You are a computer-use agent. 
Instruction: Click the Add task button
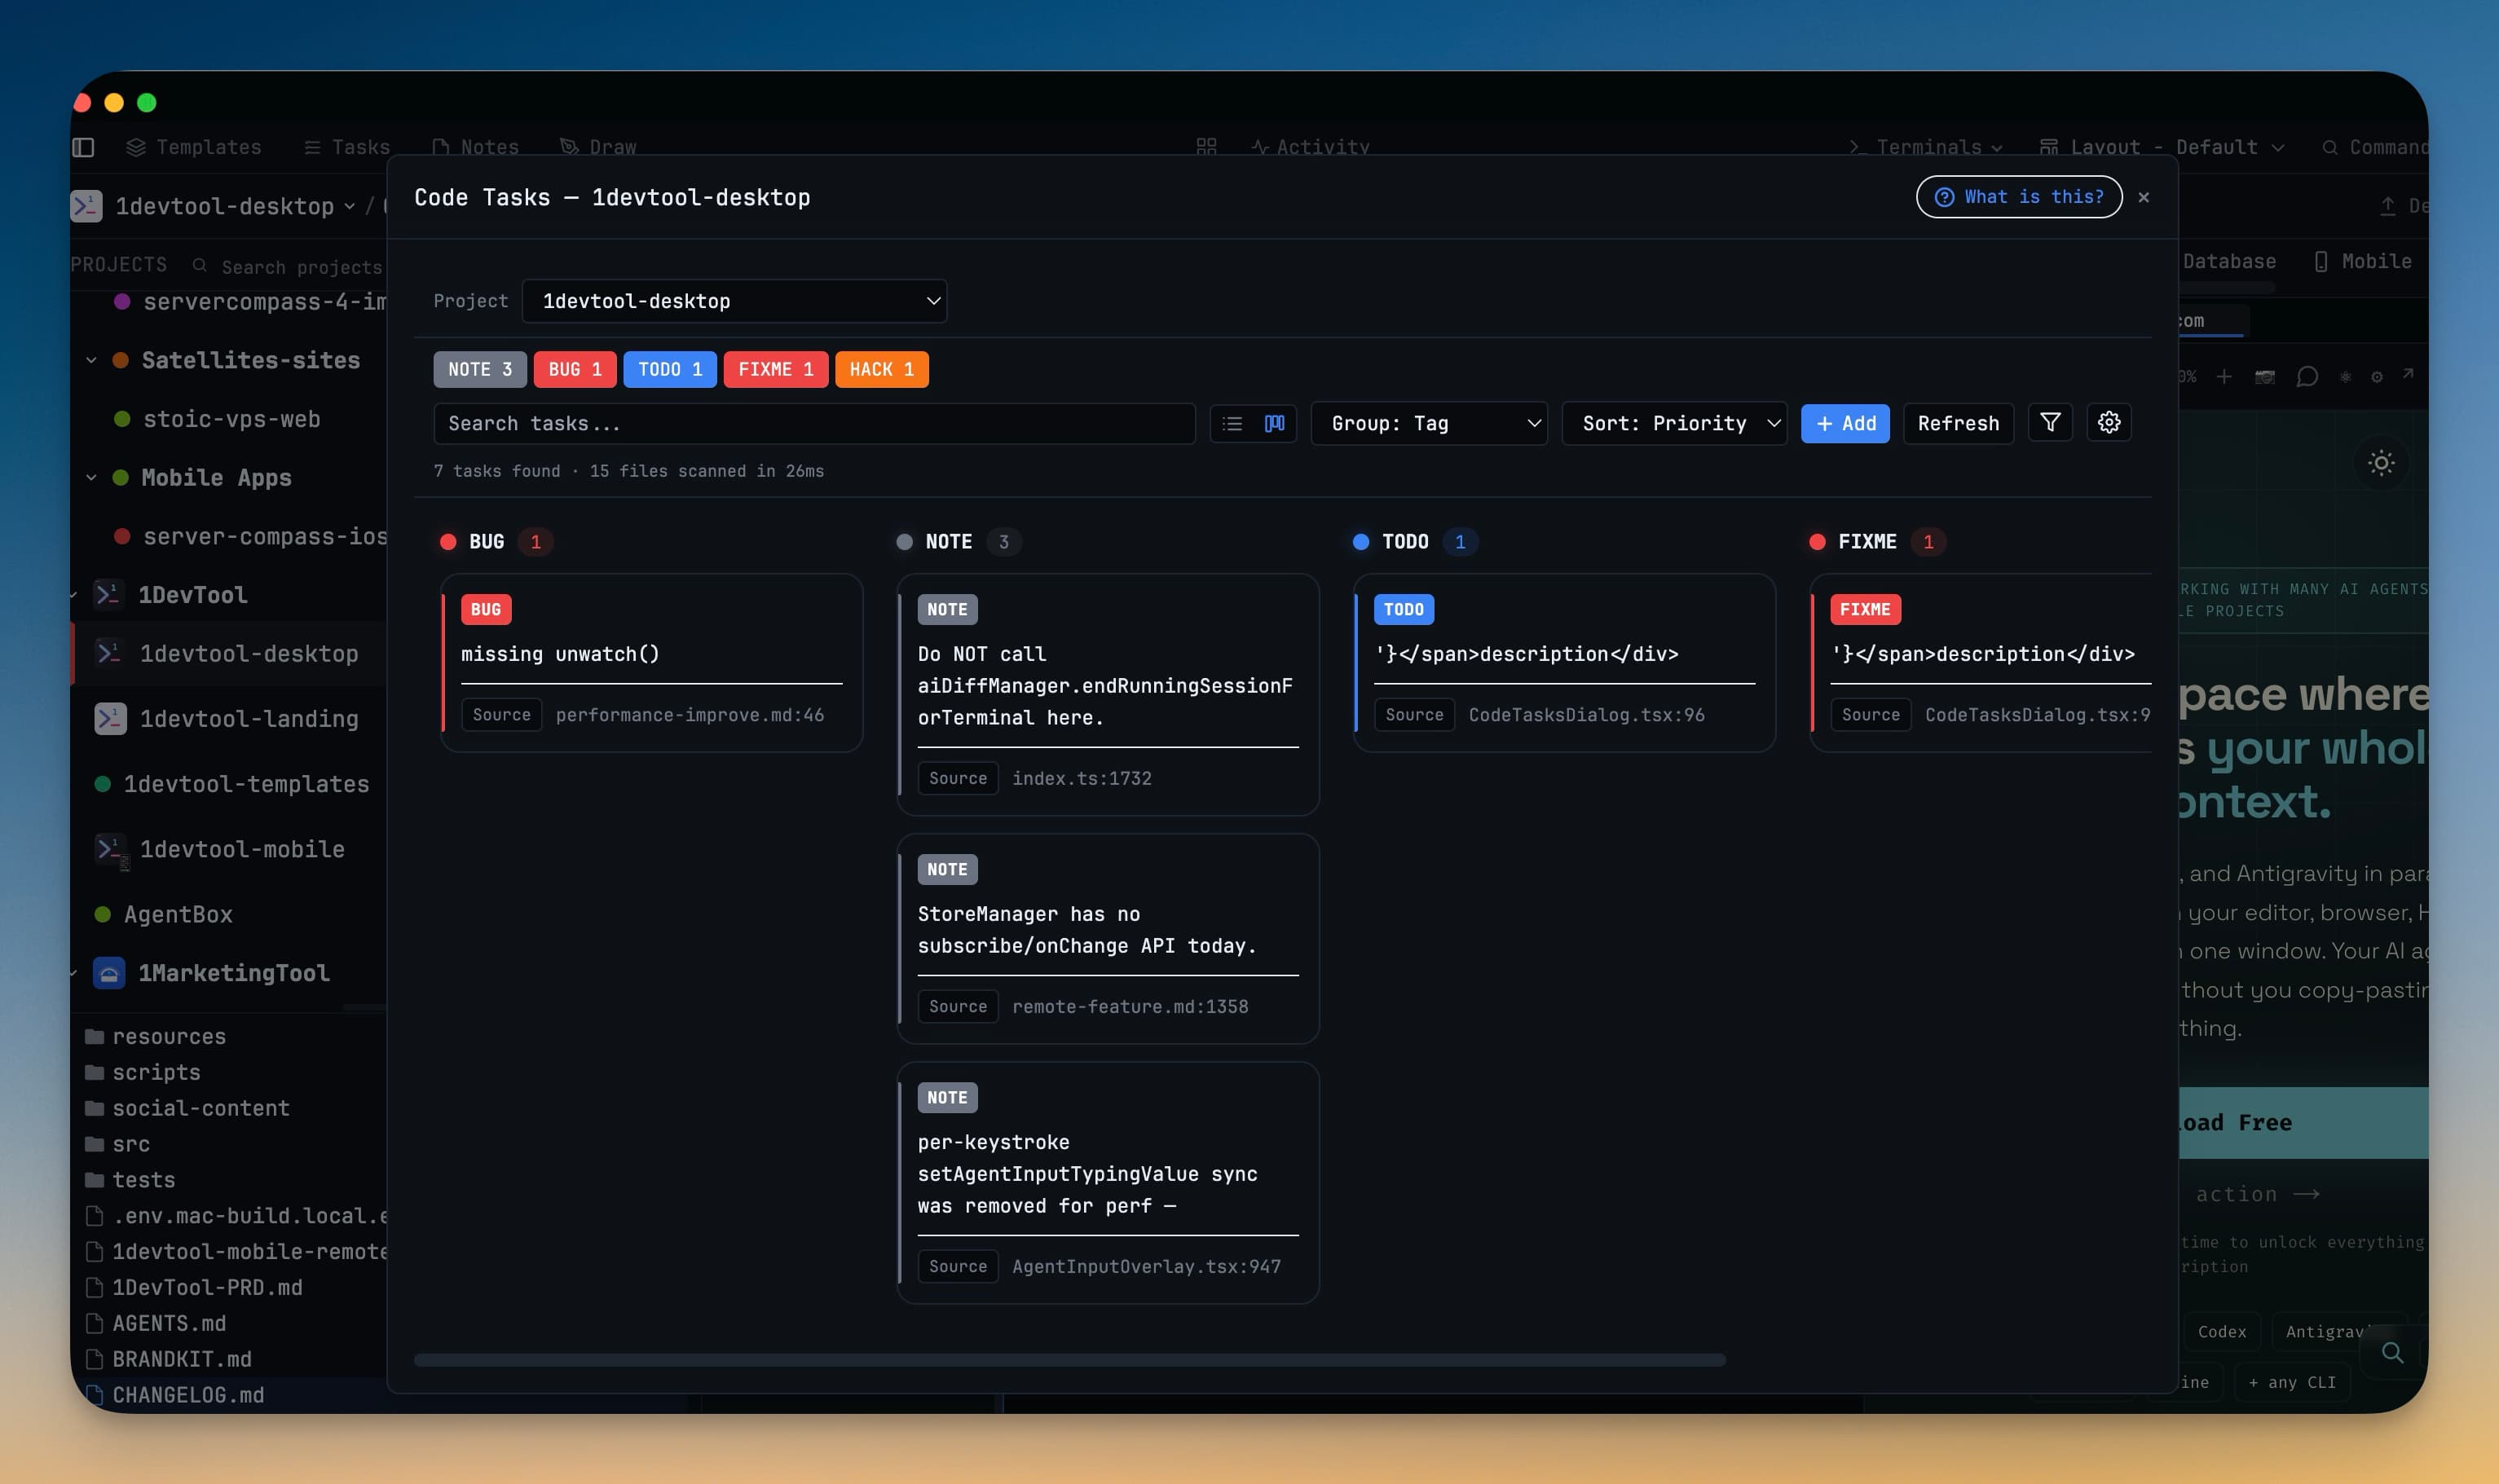[1845, 423]
